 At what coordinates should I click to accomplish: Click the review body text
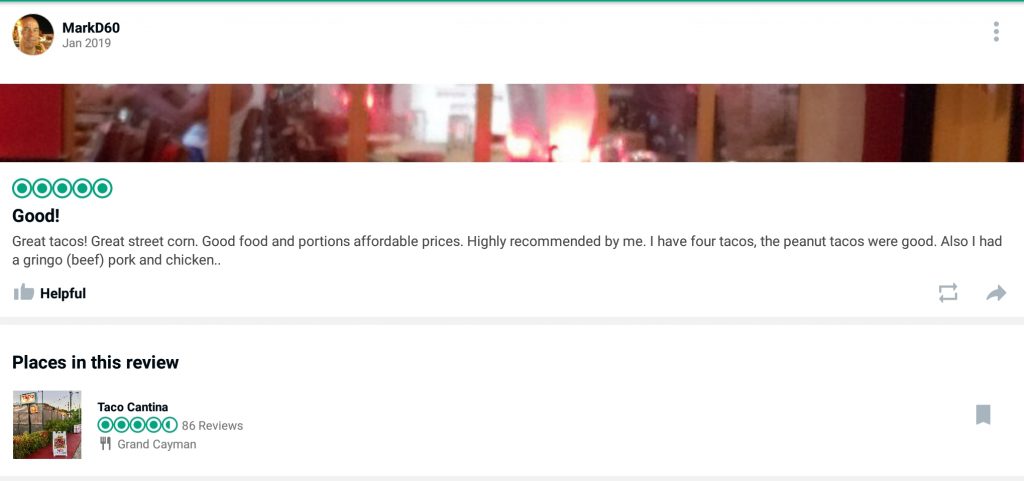(507, 250)
